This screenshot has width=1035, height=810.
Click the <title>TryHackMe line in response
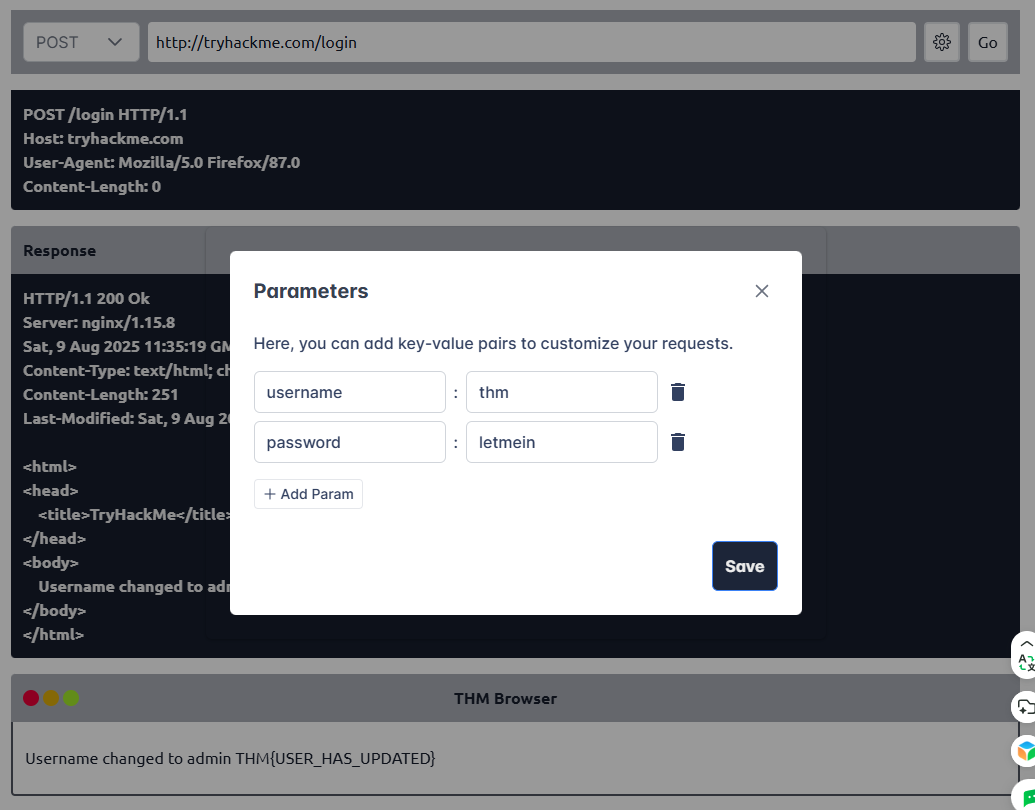pyautogui.click(x=134, y=515)
